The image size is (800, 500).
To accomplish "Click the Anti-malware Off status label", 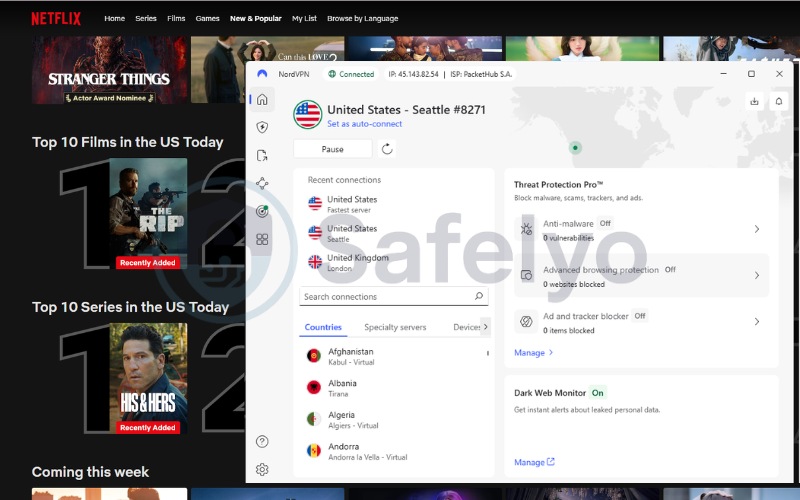I will click(605, 223).
